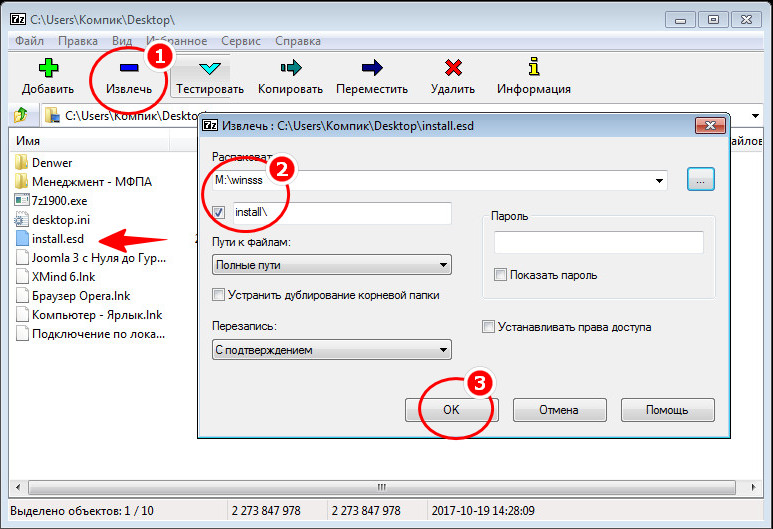The image size is (773, 529).
Task: Open the С подтверждением overwrite dropdown
Action: [443, 350]
